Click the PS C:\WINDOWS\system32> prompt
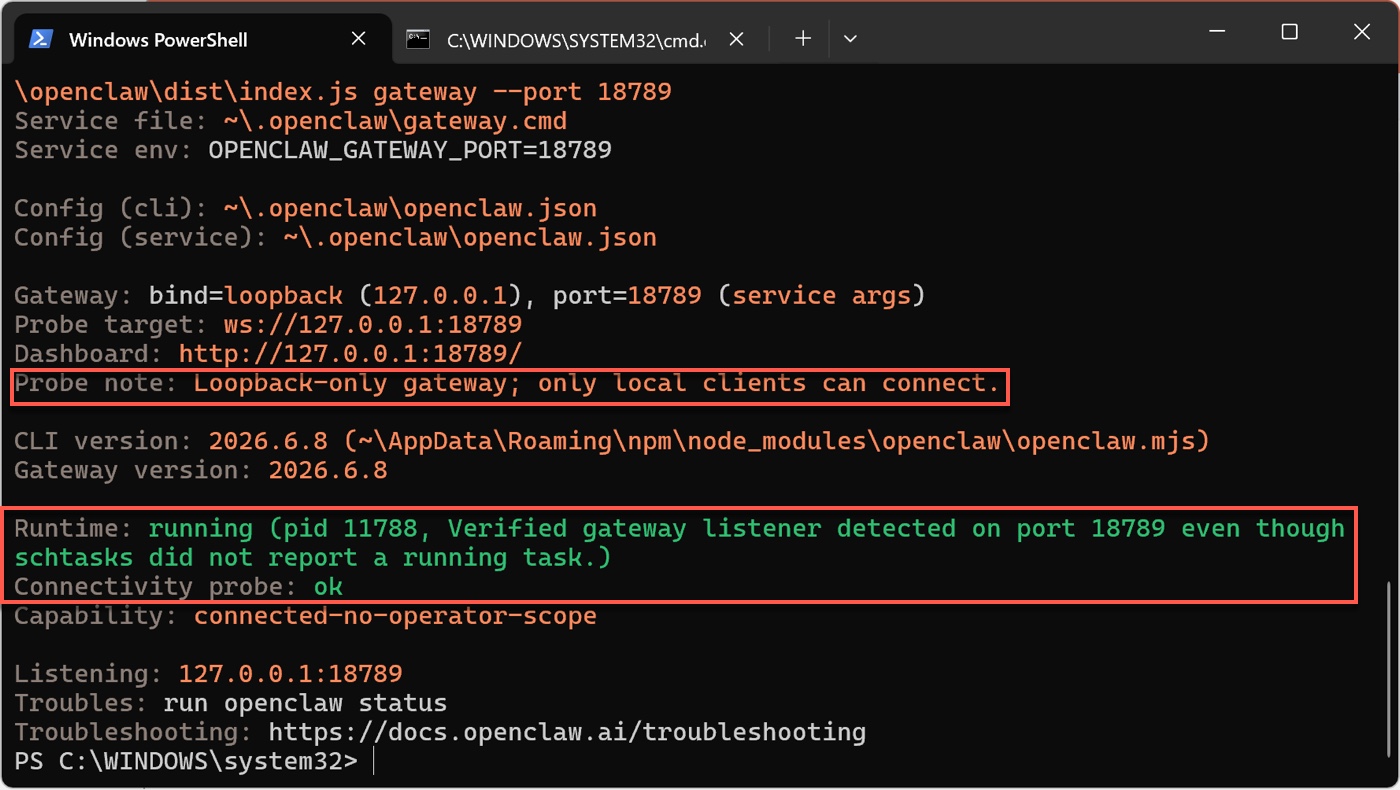The image size is (1400, 790). point(185,760)
